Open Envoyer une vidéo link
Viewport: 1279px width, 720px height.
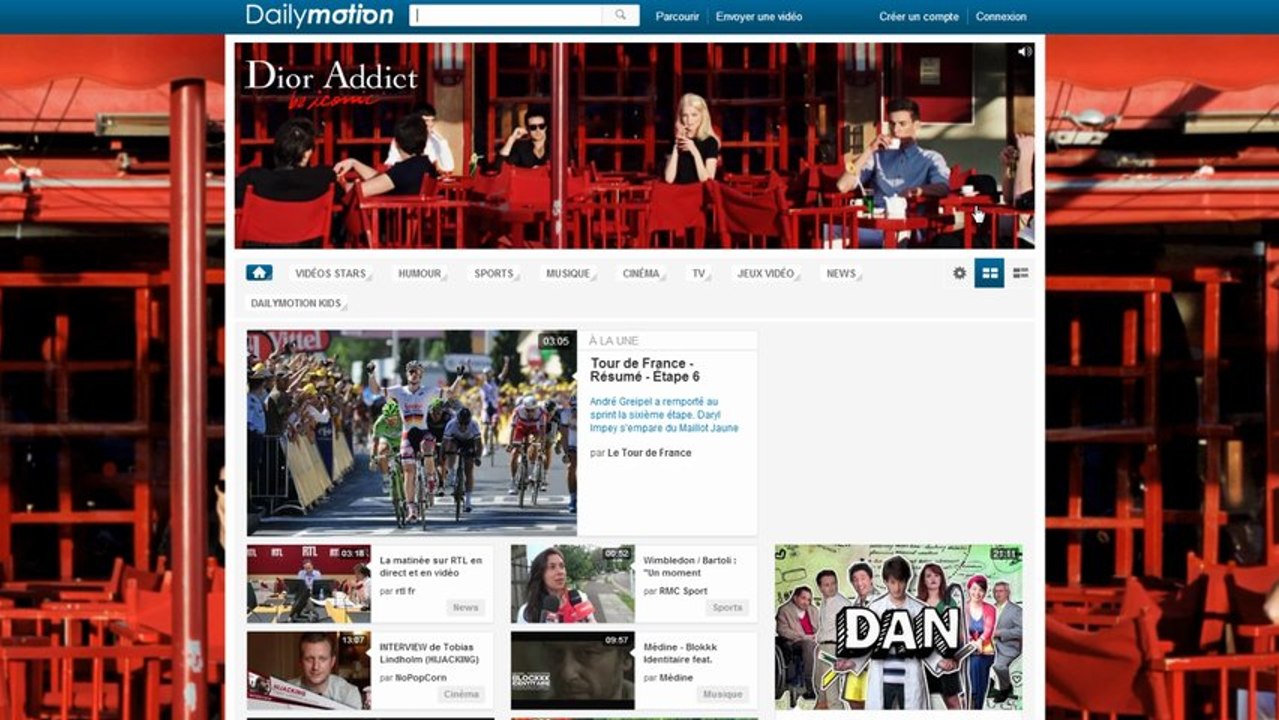click(x=759, y=16)
